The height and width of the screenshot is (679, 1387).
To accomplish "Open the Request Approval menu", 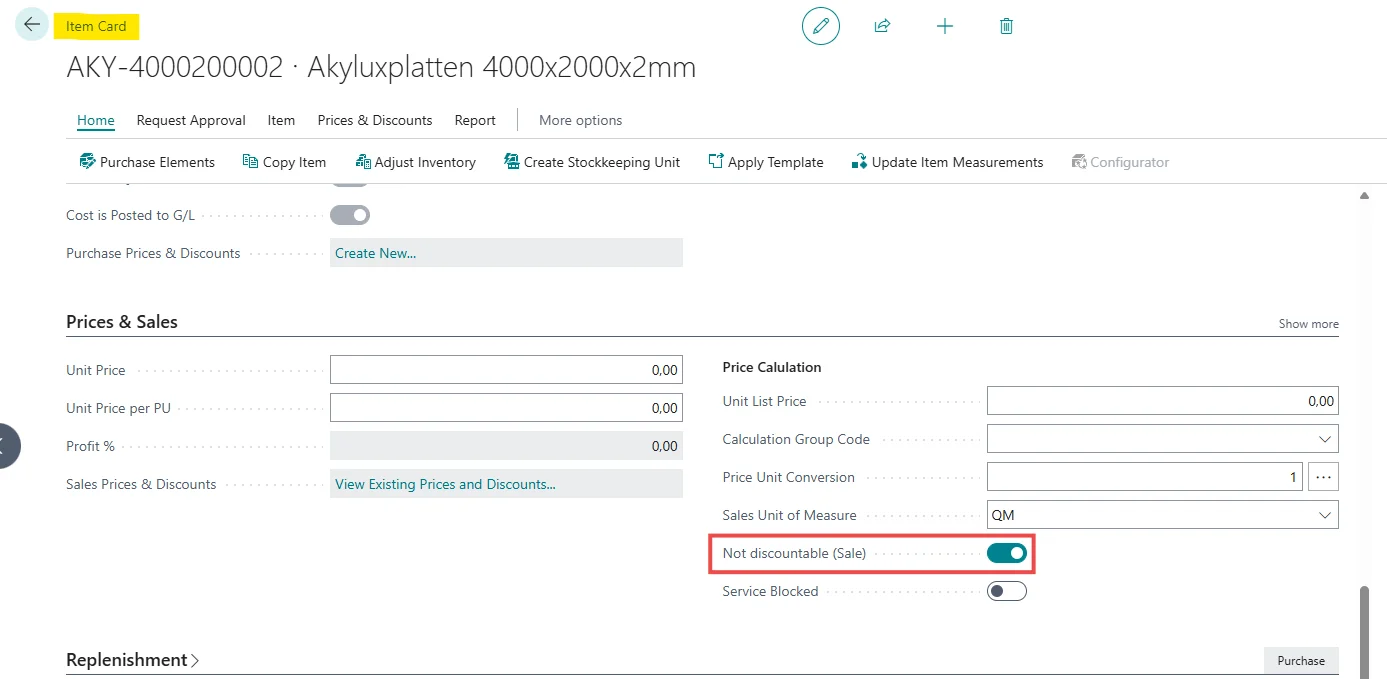I will pos(191,120).
